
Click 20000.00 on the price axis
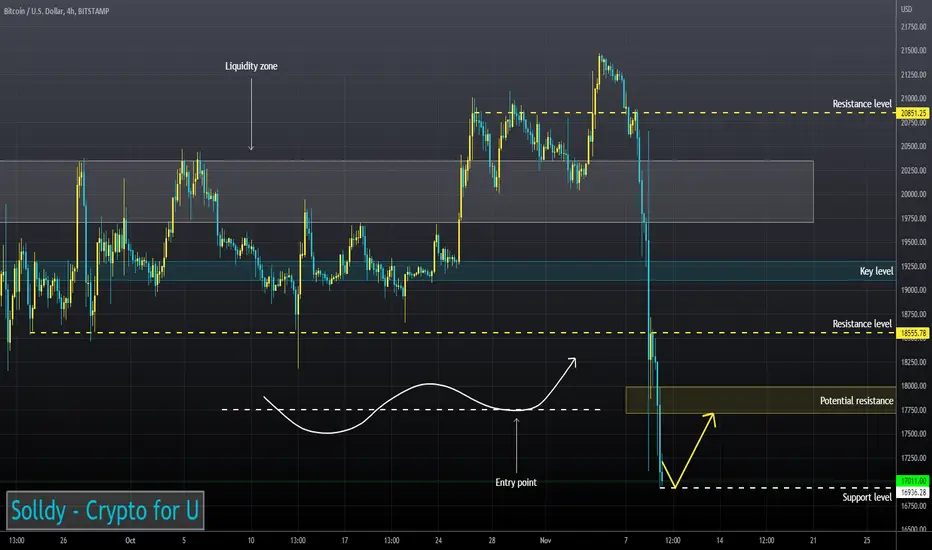click(x=914, y=194)
